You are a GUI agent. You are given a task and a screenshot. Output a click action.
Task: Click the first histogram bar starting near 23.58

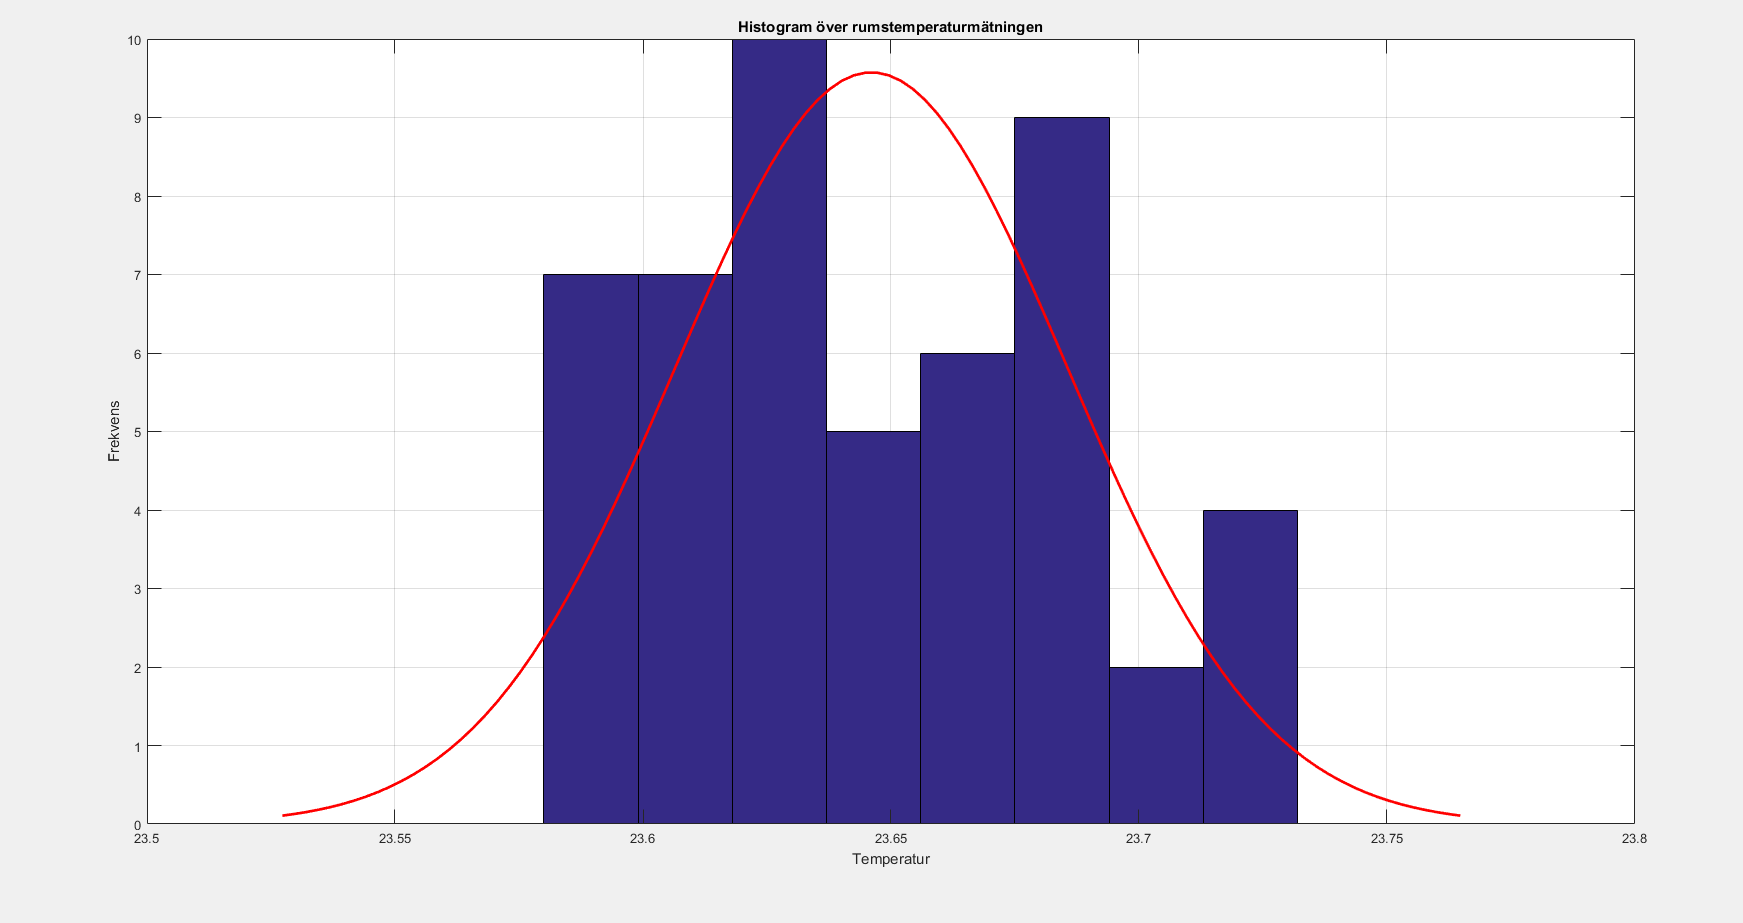coord(590,548)
